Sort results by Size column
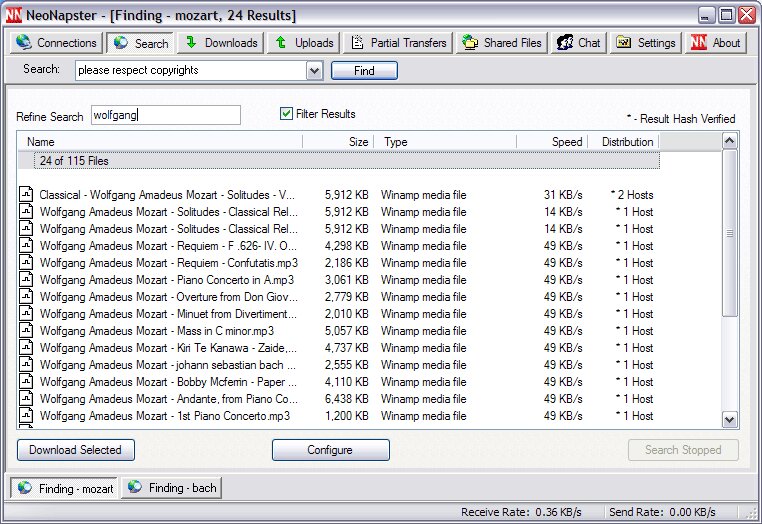 pyautogui.click(x=338, y=142)
